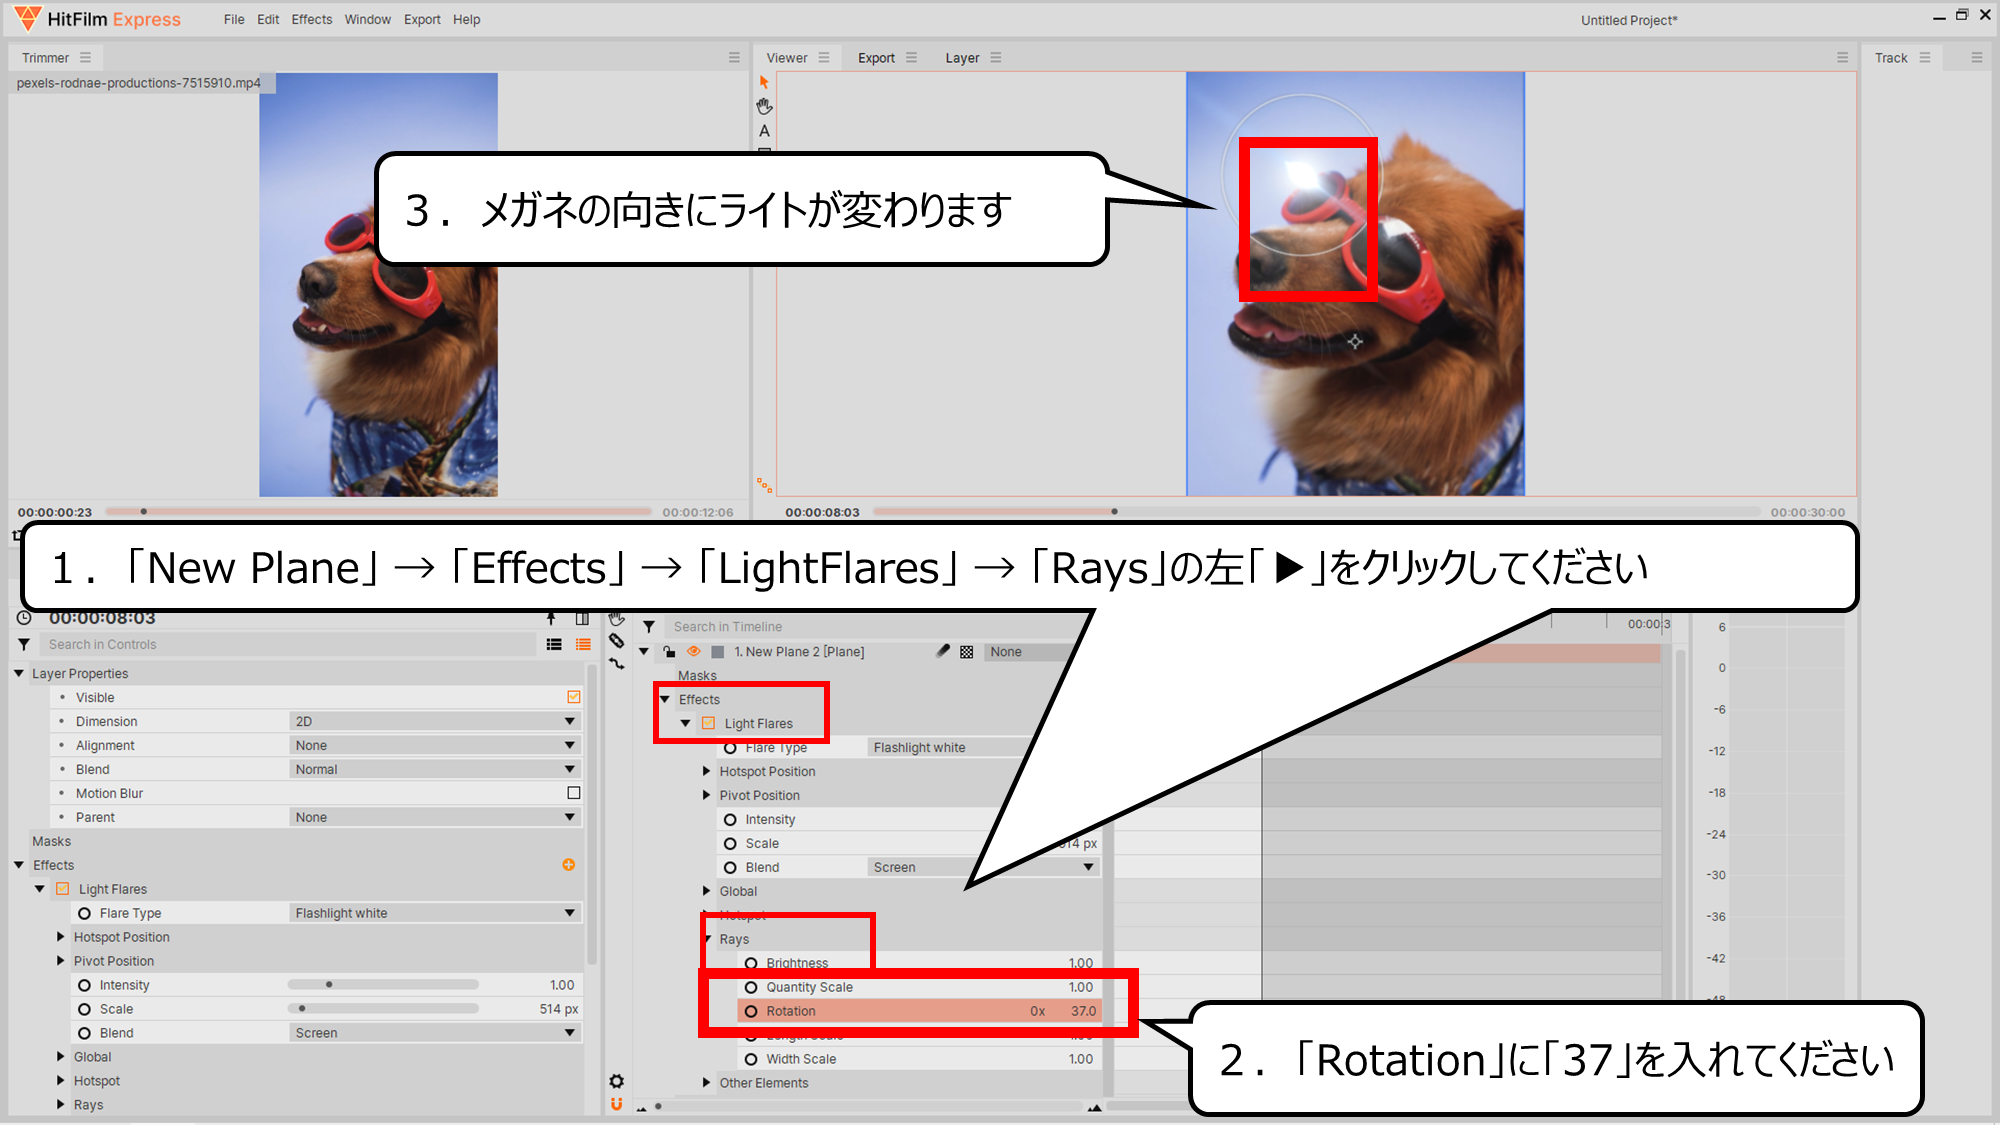
Task: Open the File menu
Action: (x=234, y=19)
